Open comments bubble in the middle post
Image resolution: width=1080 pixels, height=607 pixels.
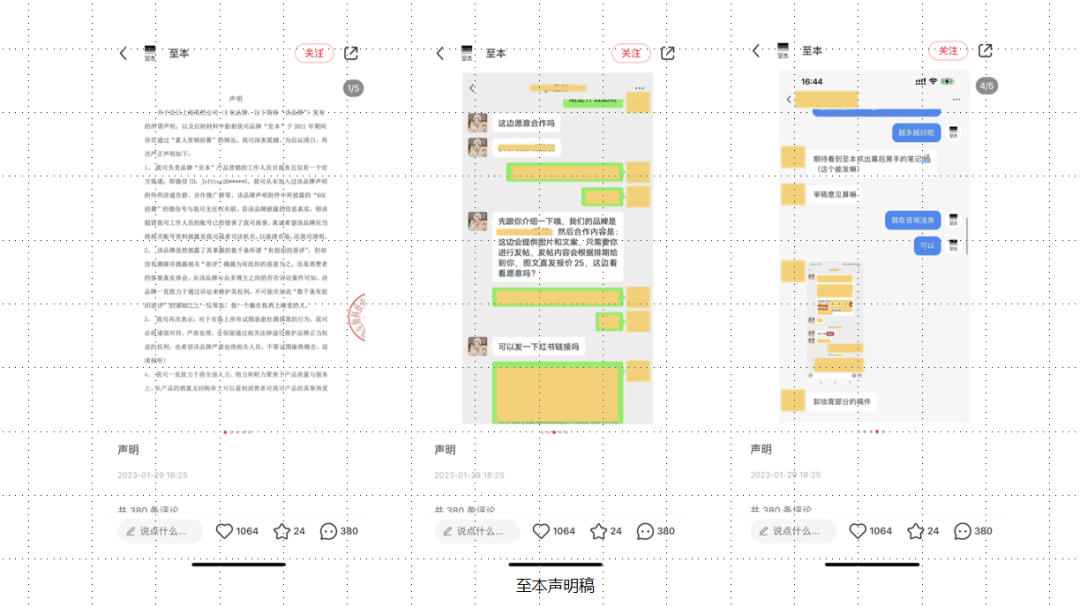pyautogui.click(x=645, y=531)
